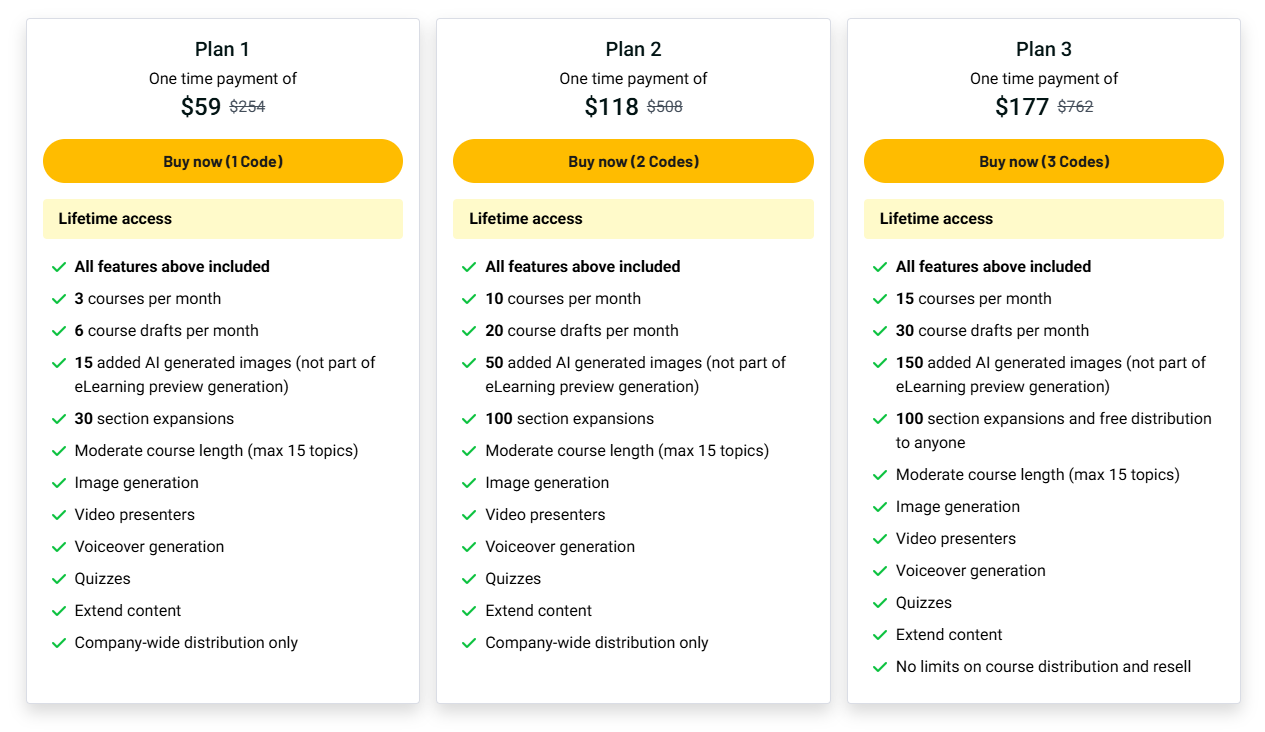Select the Plan 1 Lifetime access banner
1265x732 pixels.
[x=222, y=219]
